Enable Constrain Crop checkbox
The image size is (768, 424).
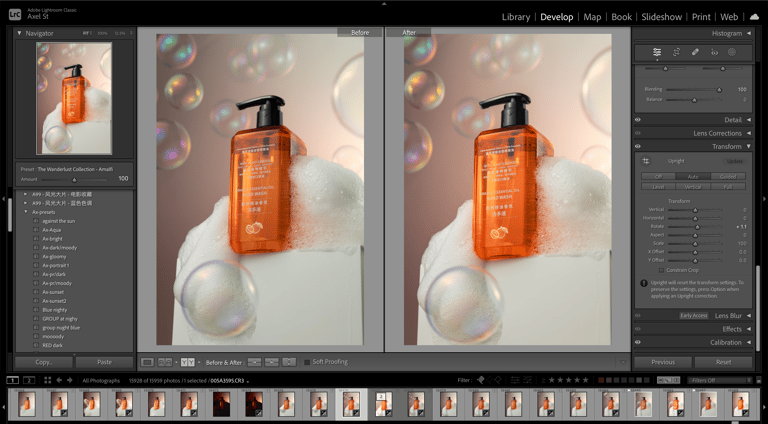[661, 270]
